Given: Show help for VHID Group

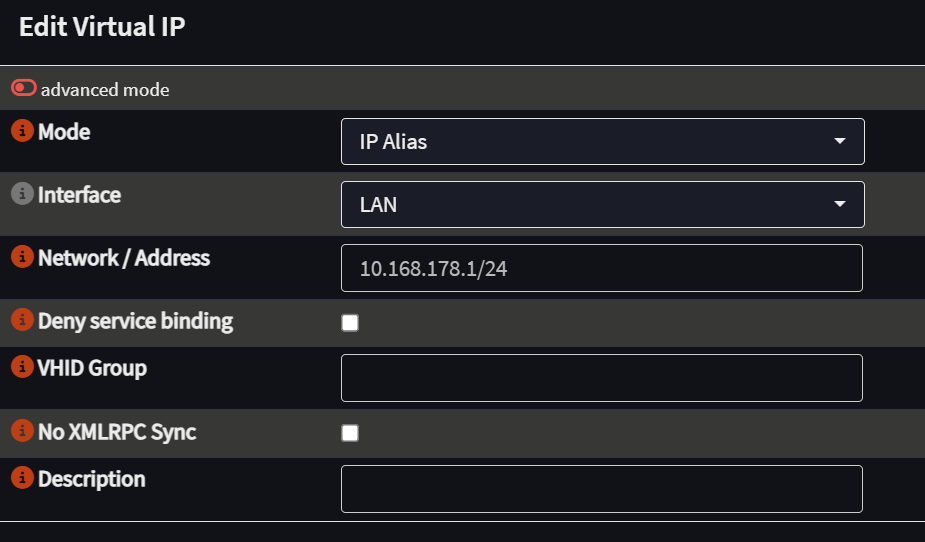Looking at the screenshot, I should click(x=22, y=367).
